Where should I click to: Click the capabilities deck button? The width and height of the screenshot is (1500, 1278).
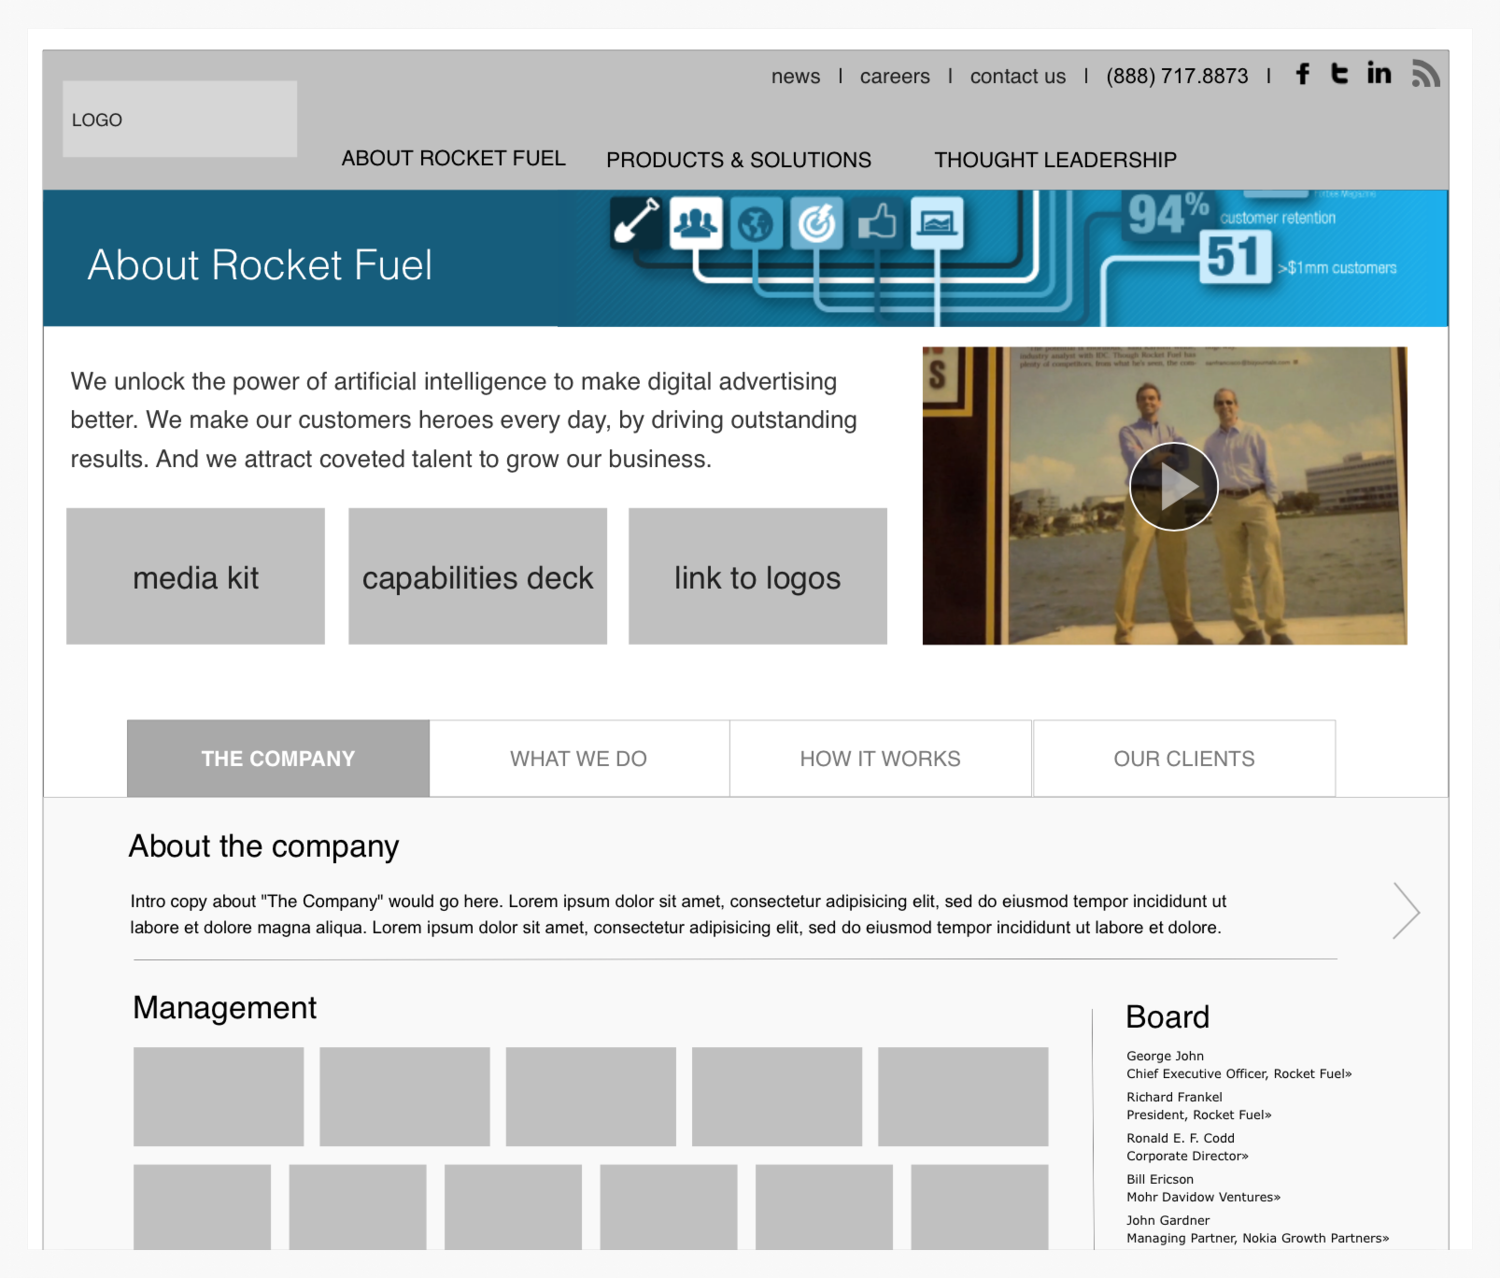pos(478,576)
